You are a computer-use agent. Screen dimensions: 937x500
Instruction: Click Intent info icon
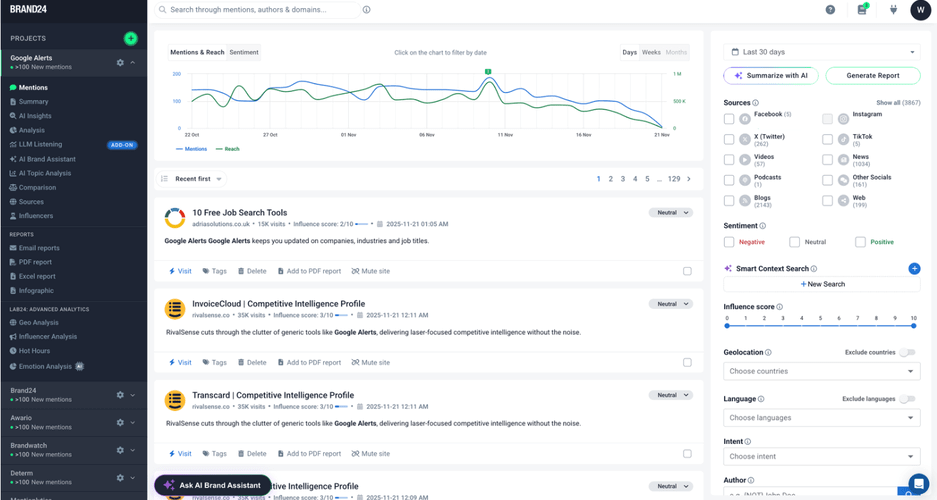(x=748, y=441)
